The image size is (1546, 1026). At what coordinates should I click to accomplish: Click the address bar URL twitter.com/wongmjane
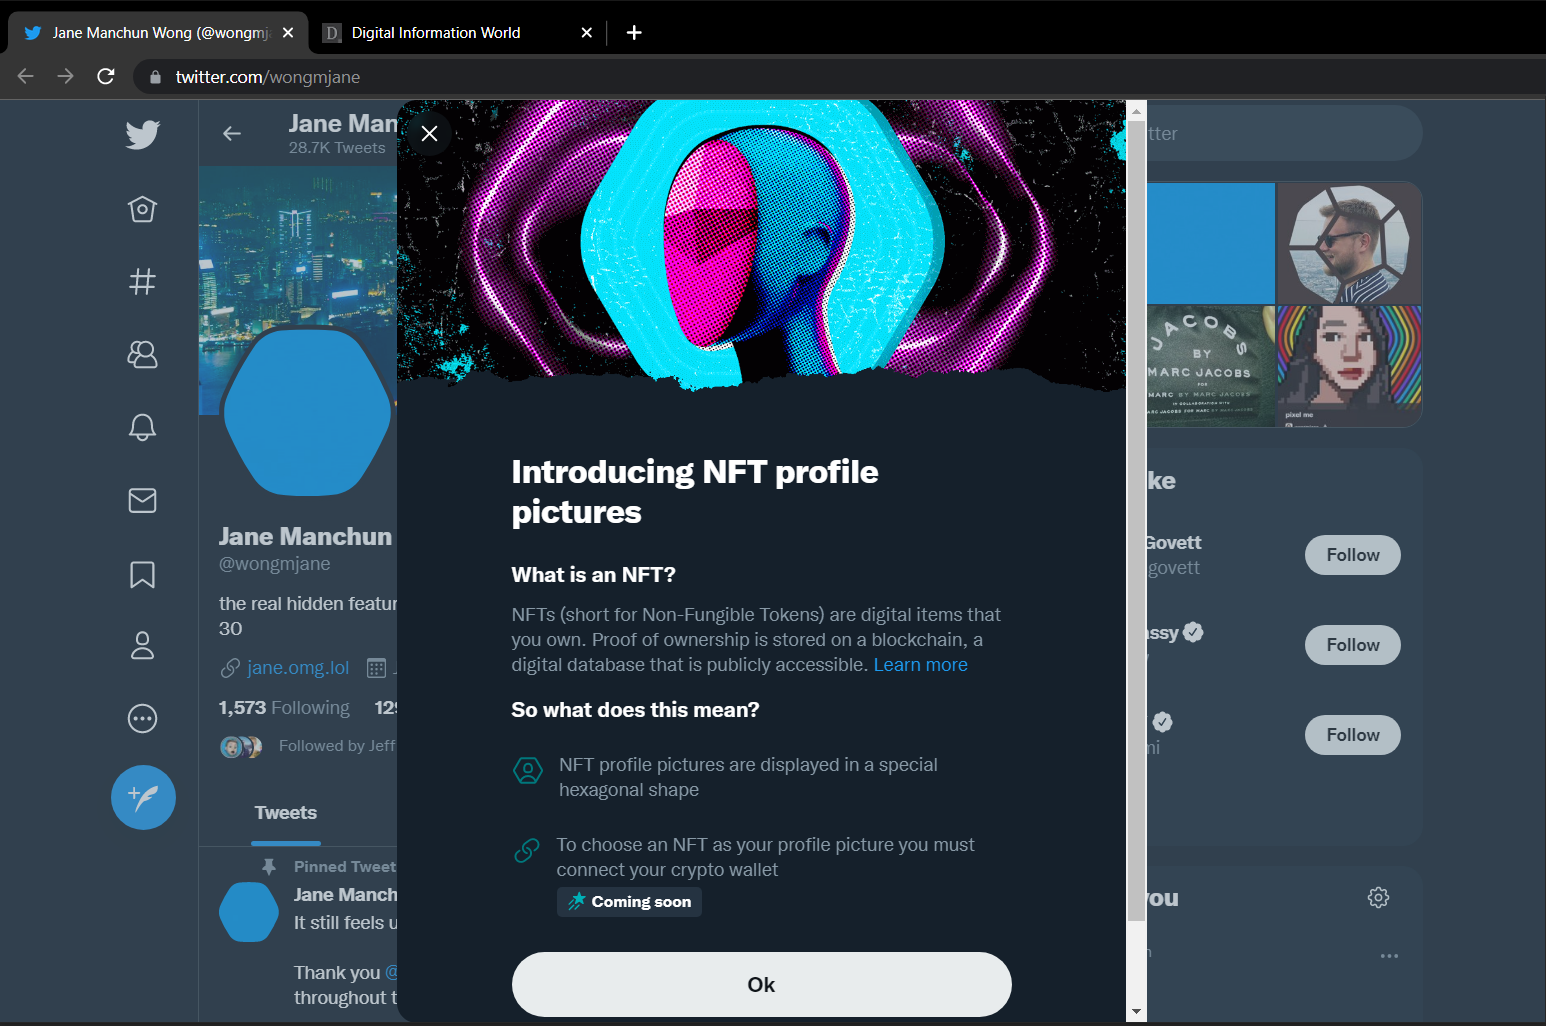tap(268, 77)
